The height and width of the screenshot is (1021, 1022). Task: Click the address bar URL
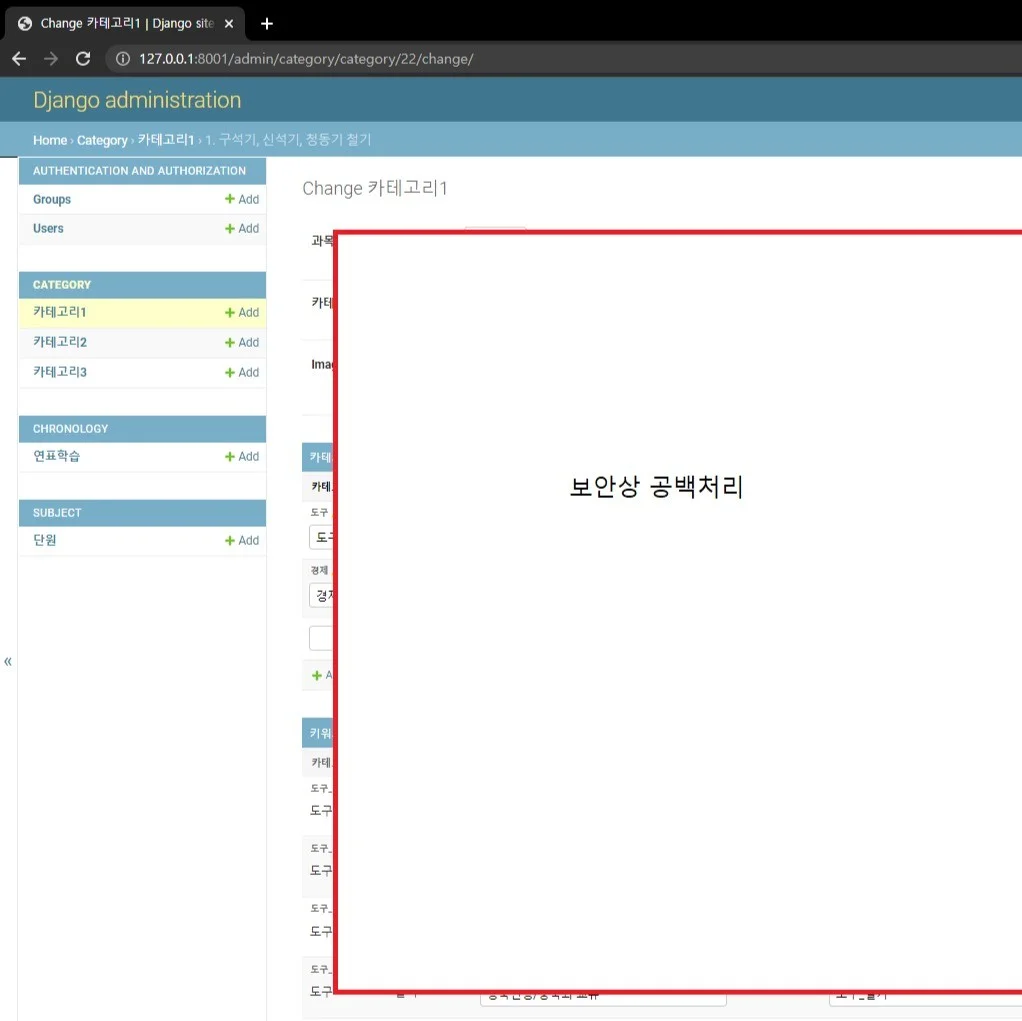[x=306, y=59]
